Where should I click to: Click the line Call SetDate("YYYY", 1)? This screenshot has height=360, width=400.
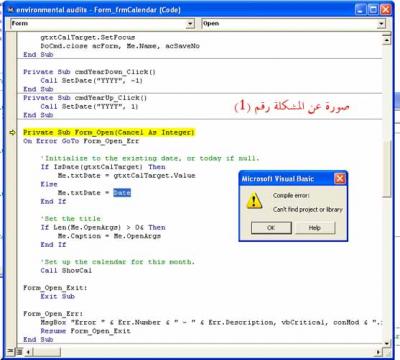tap(89, 107)
